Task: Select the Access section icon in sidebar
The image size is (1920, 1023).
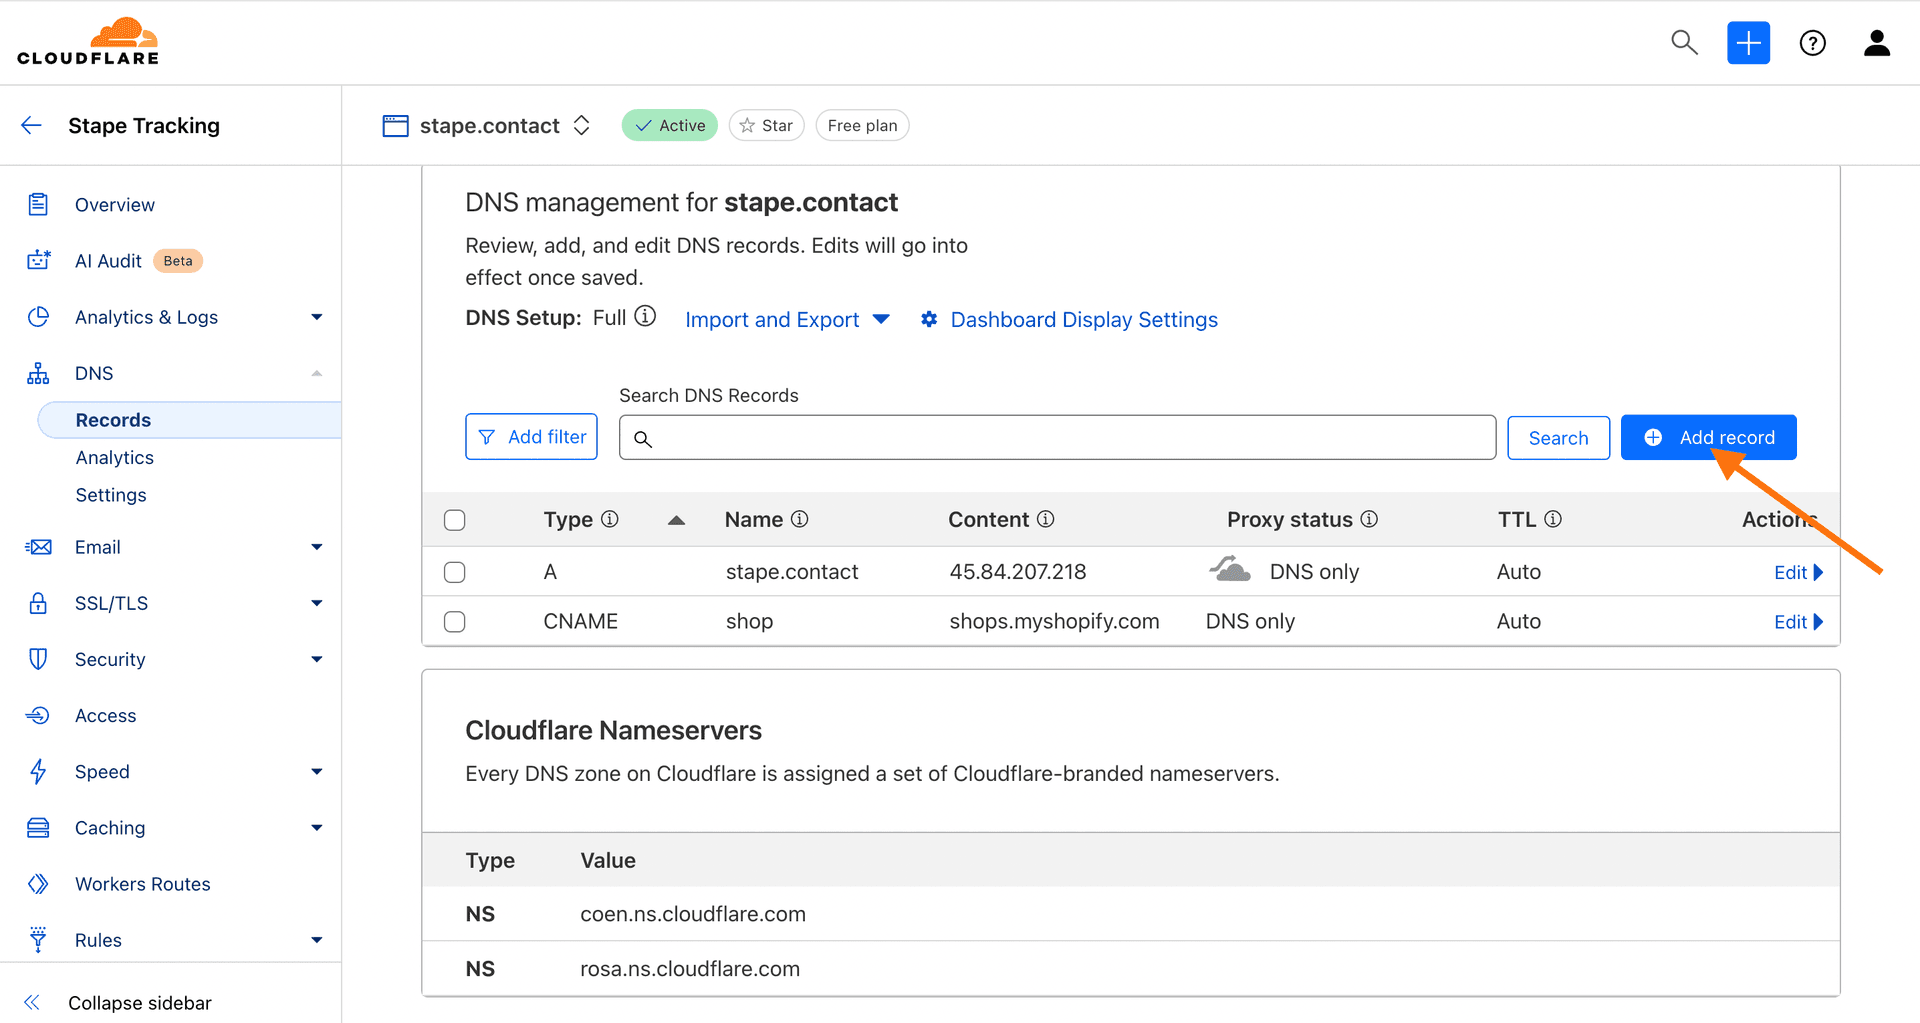Action: click(x=38, y=715)
